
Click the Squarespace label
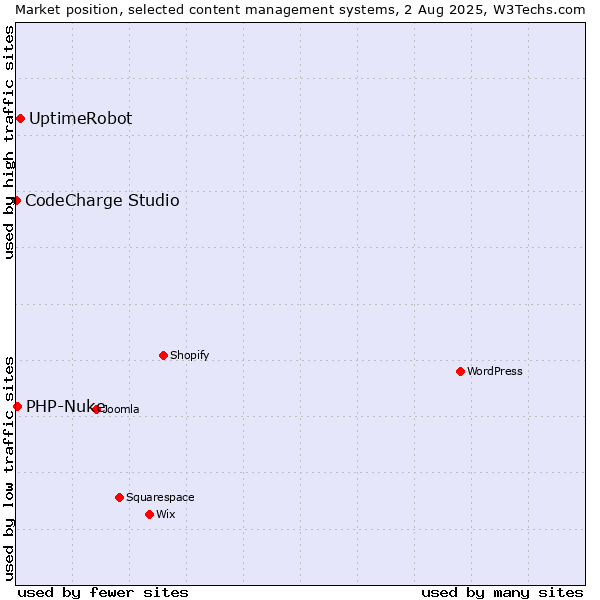tap(160, 497)
